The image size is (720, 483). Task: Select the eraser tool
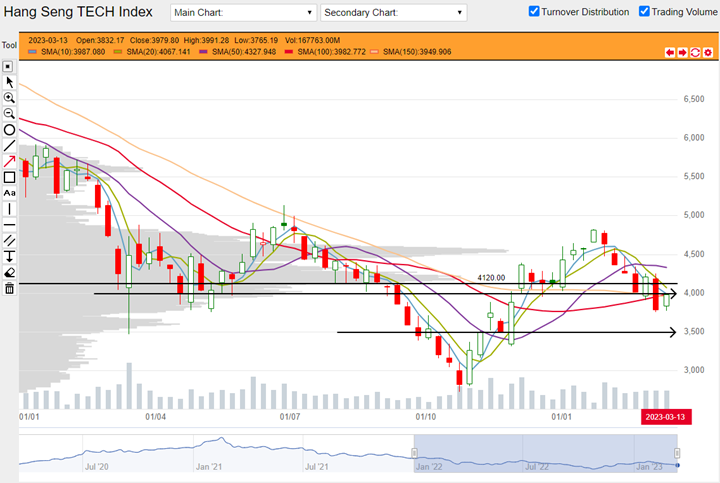[9, 273]
